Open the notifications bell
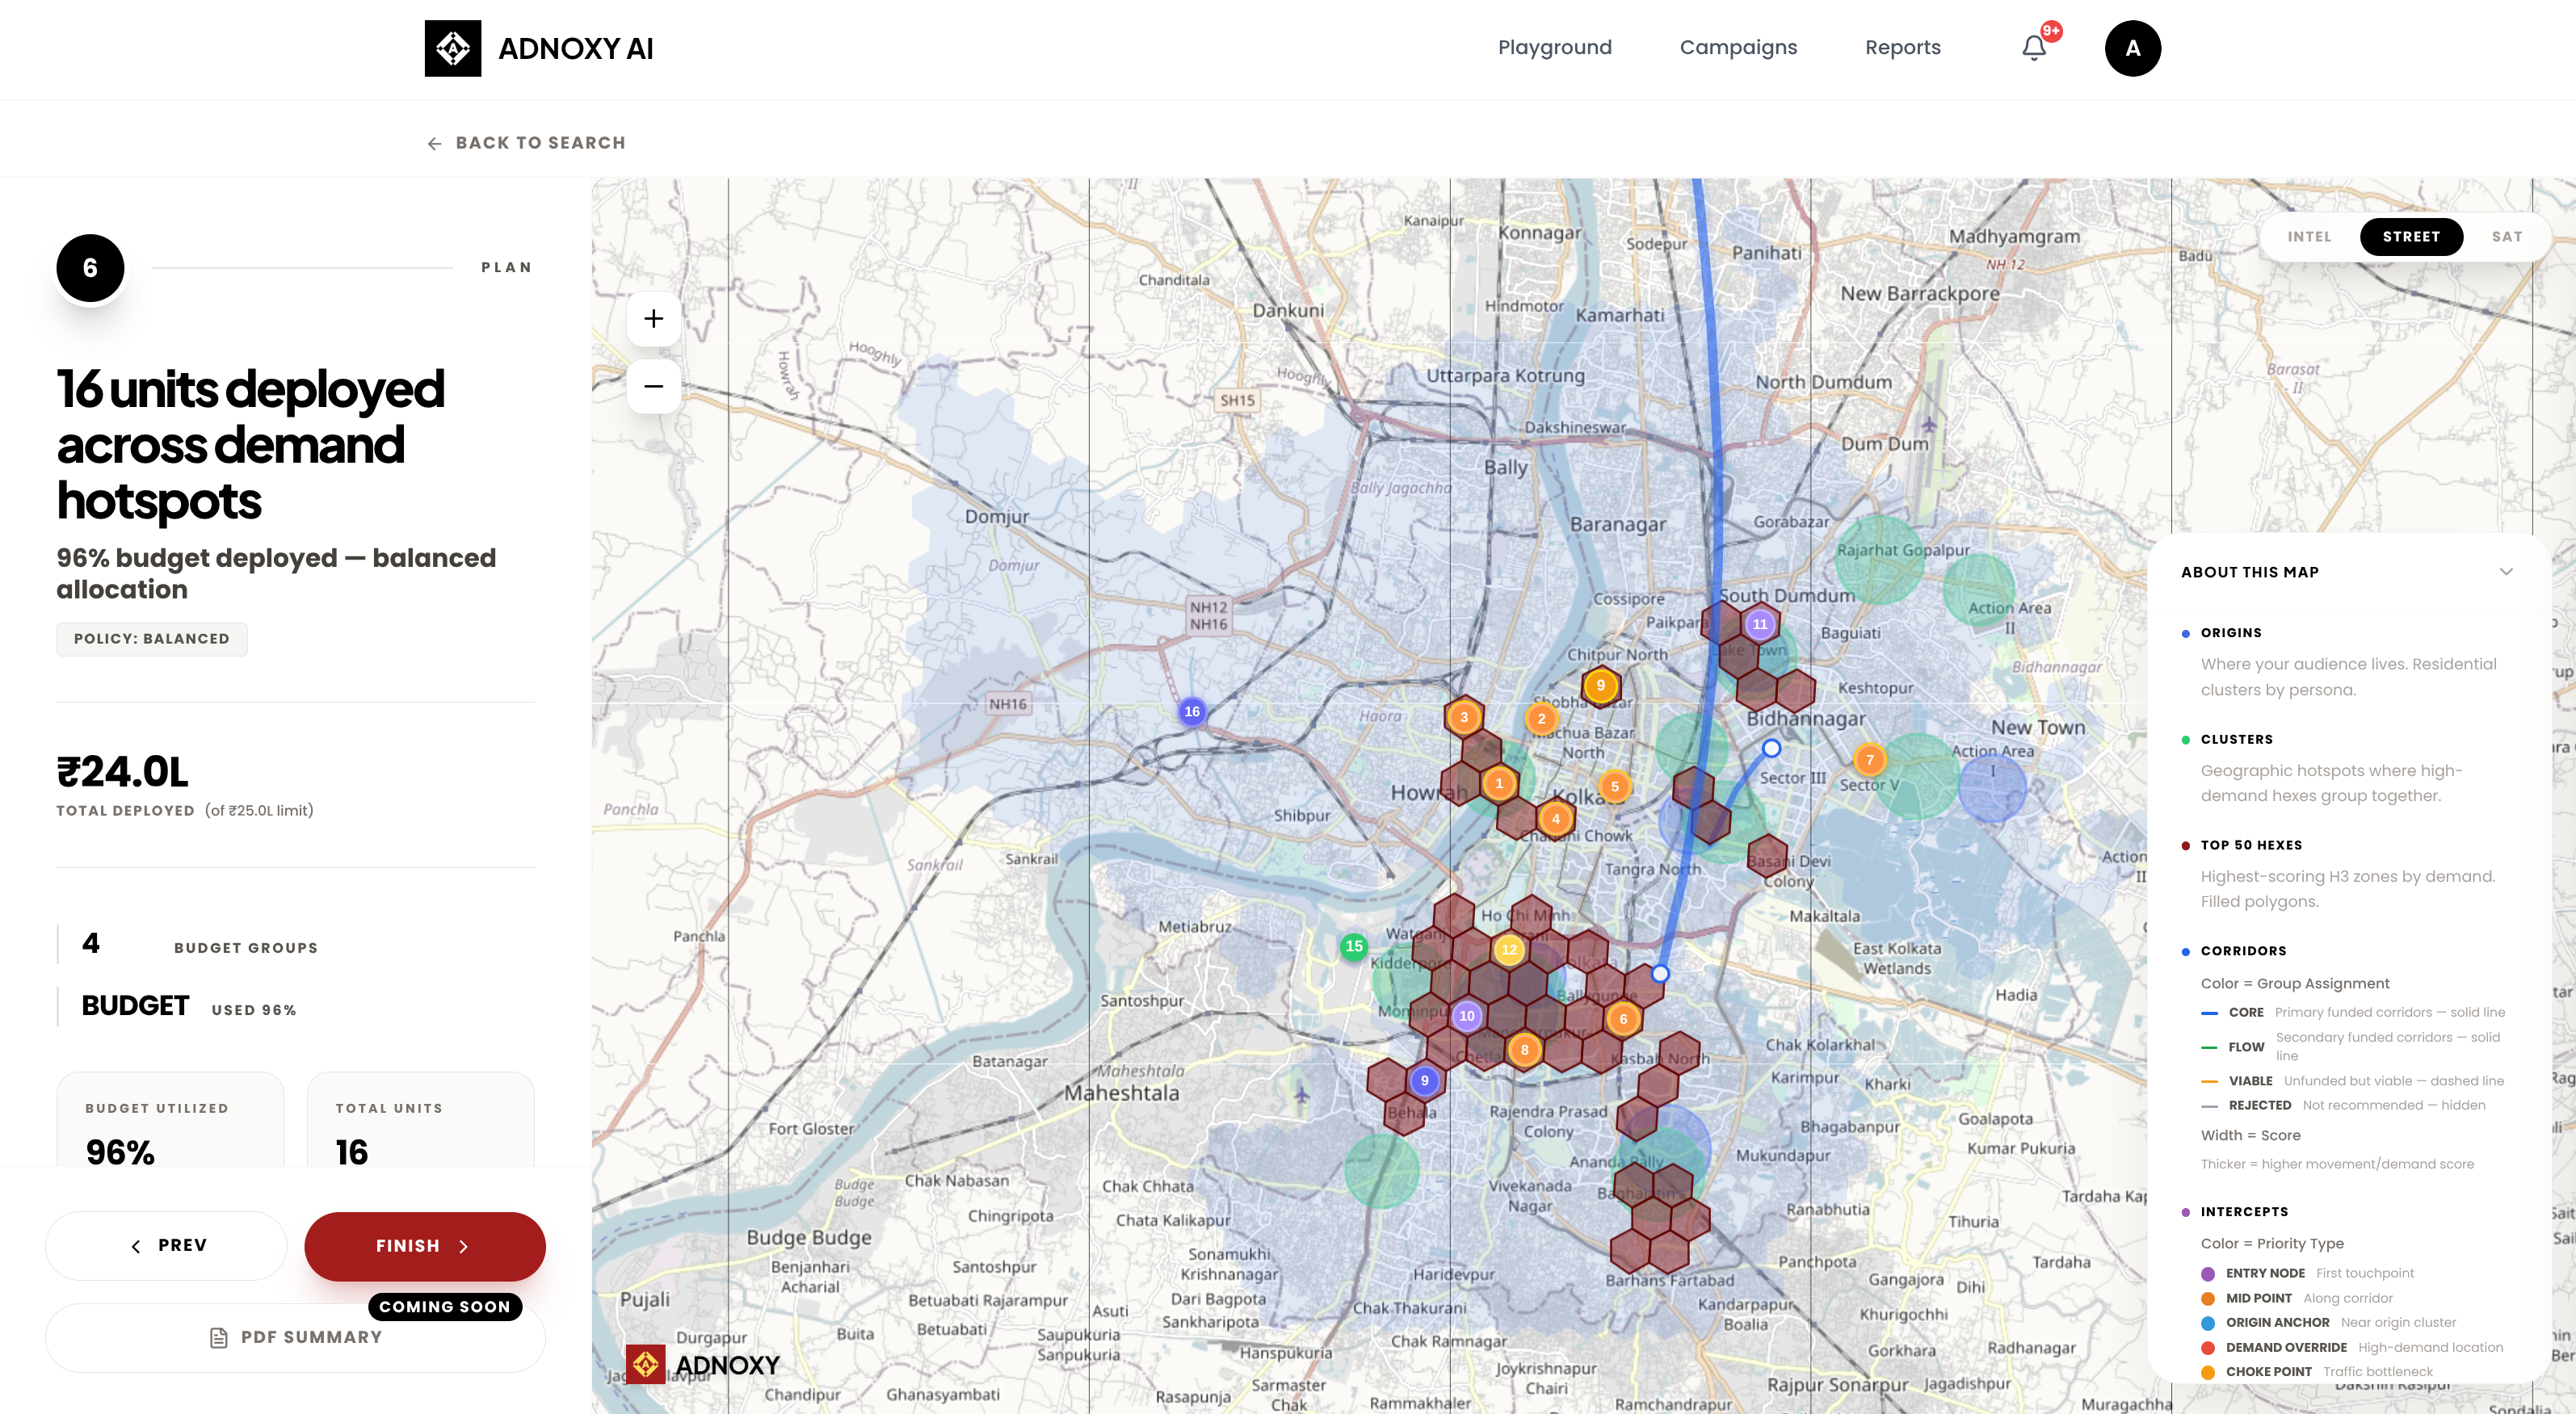 tap(2034, 48)
